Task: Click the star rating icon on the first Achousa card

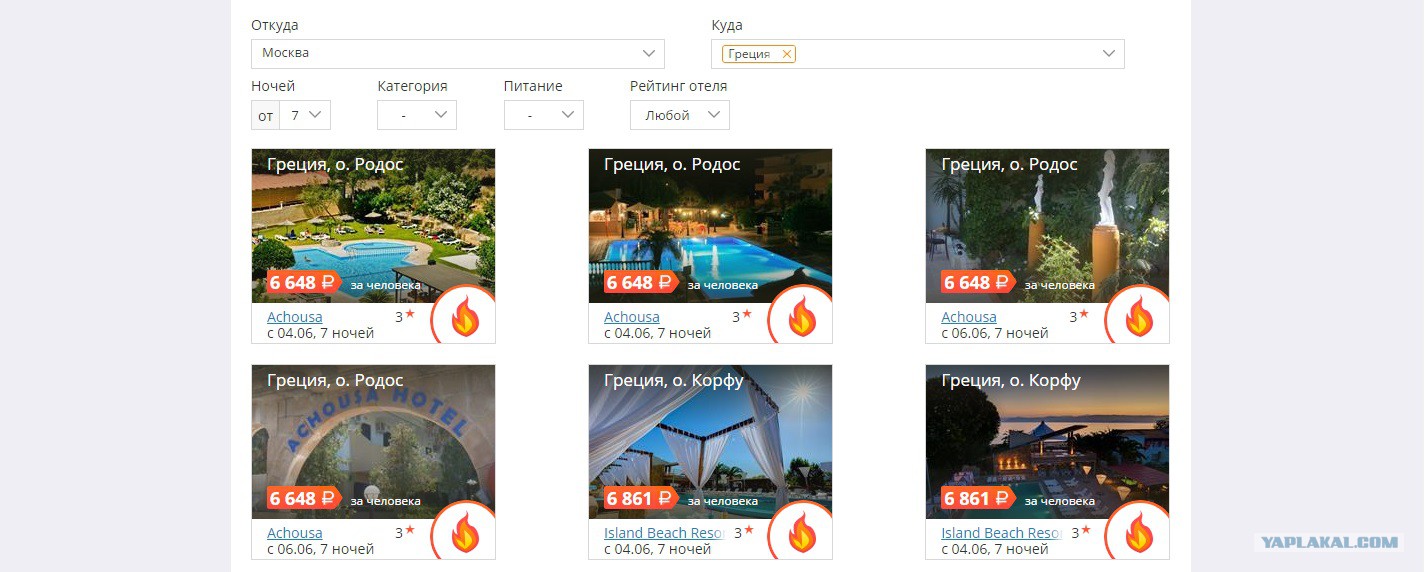Action: tap(410, 314)
